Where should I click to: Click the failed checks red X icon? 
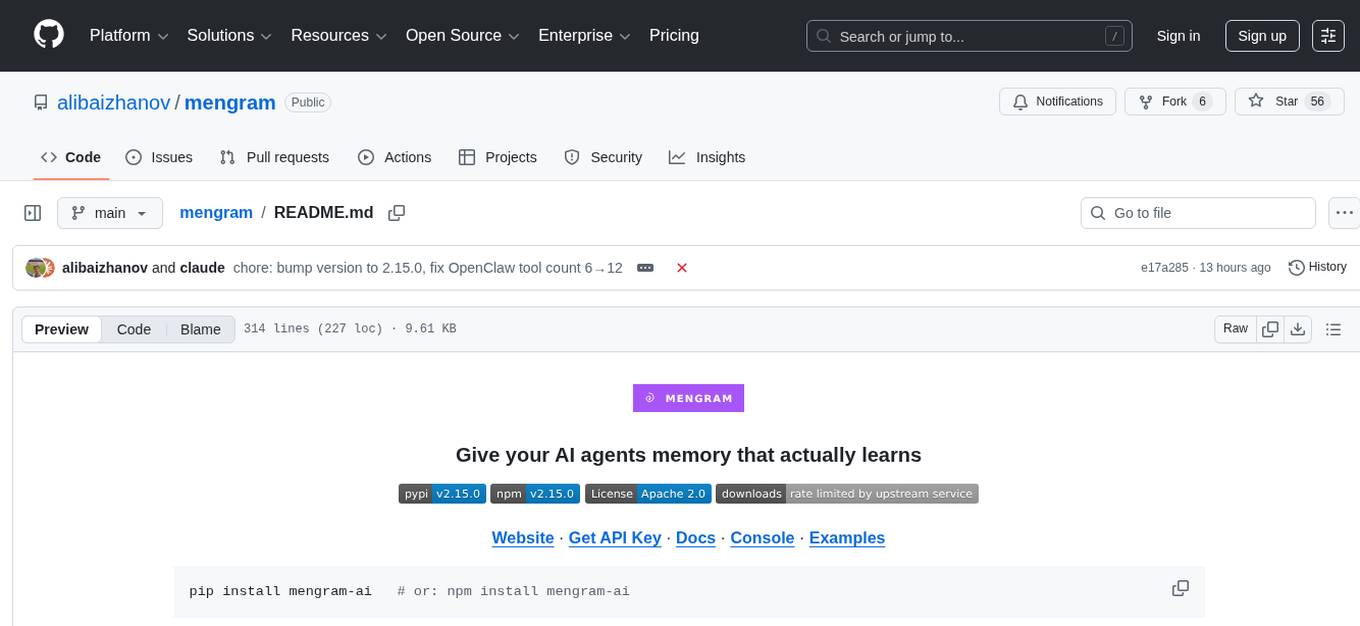(x=681, y=267)
